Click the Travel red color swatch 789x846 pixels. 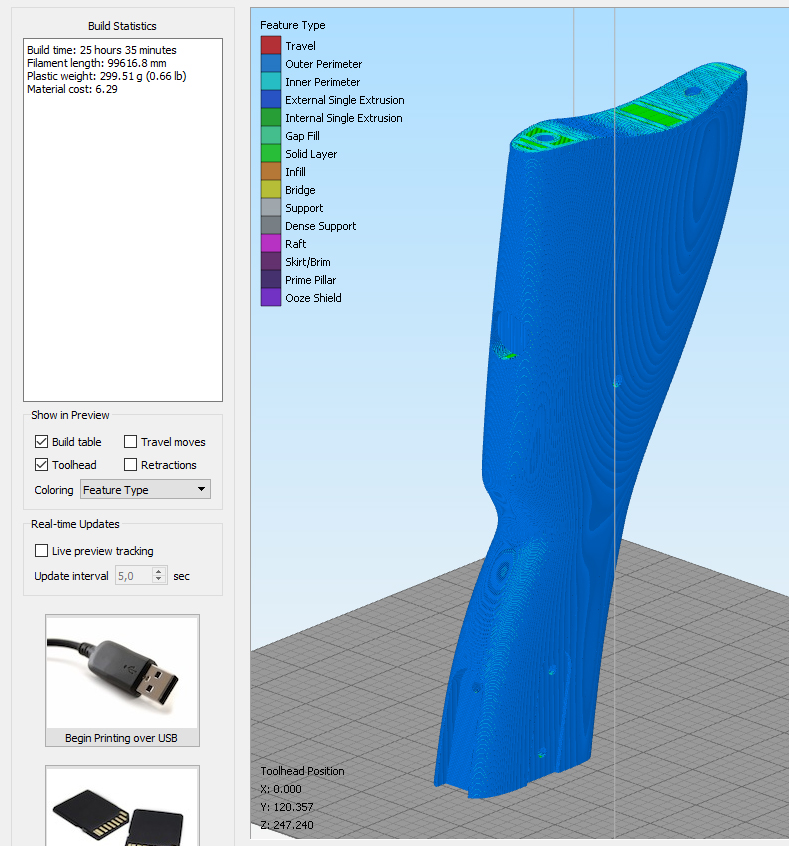(271, 45)
